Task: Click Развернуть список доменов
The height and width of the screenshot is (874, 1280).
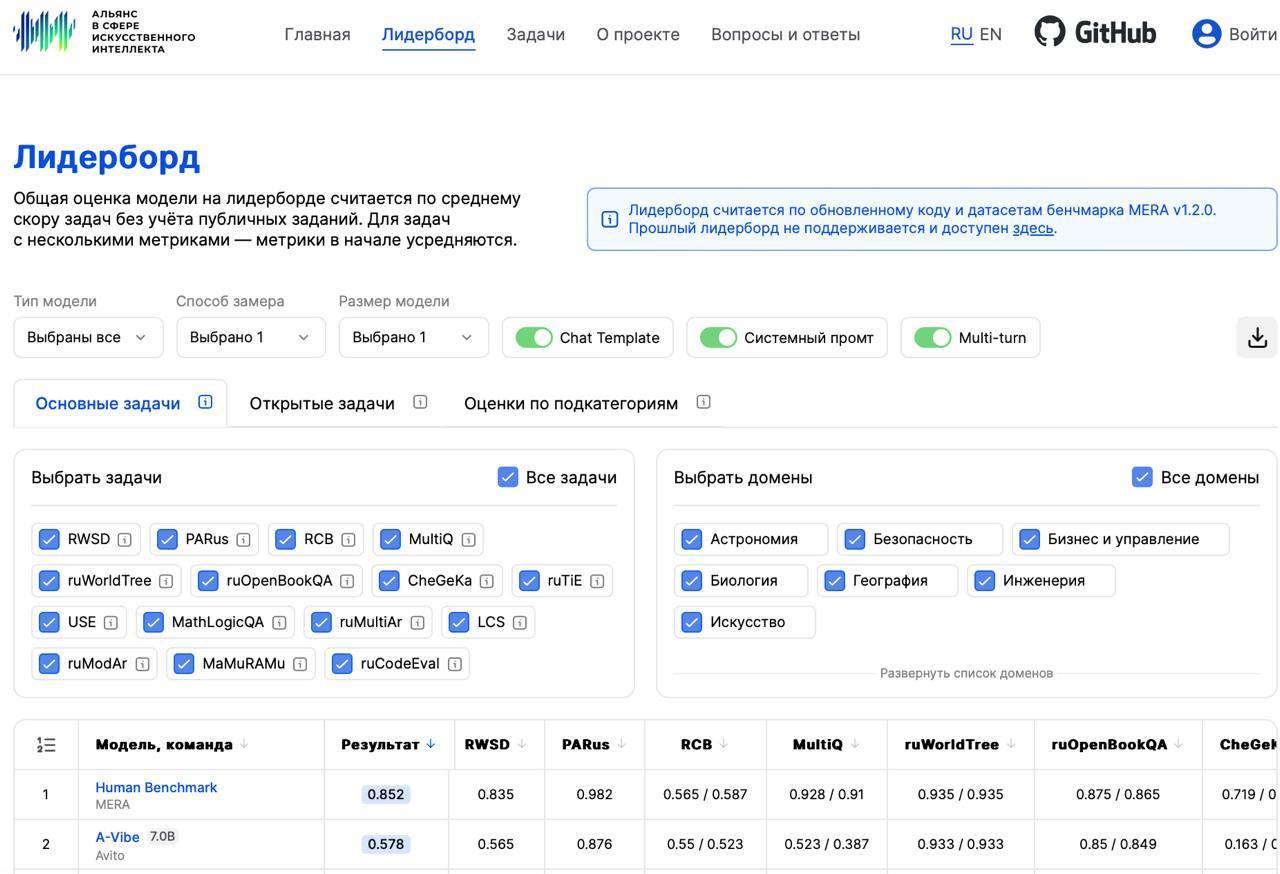Action: pos(968,672)
